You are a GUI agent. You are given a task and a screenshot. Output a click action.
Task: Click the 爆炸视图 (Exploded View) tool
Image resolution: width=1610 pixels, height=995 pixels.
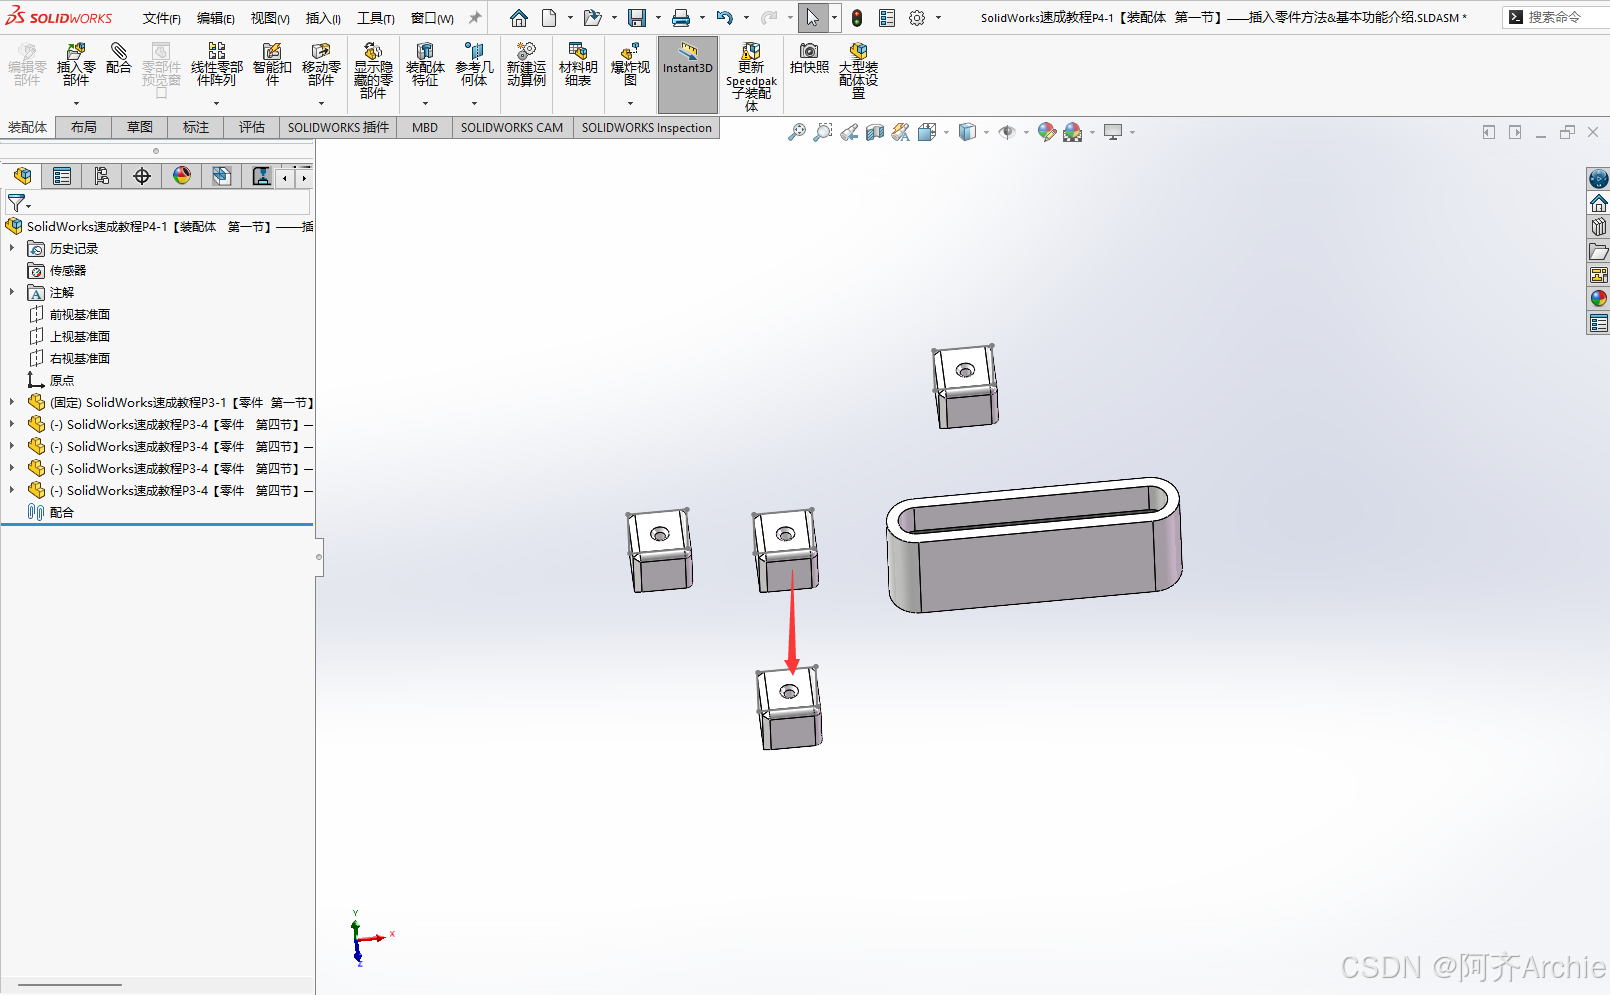[x=630, y=64]
